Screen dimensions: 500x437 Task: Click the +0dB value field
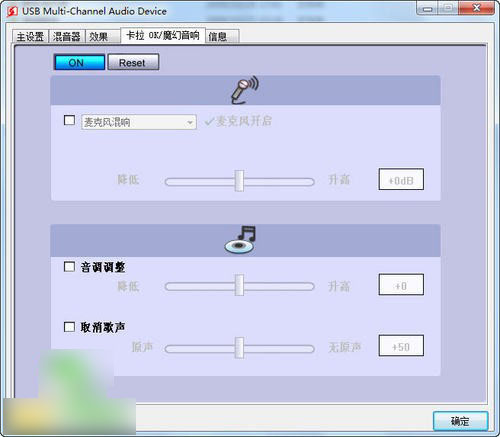(x=401, y=179)
